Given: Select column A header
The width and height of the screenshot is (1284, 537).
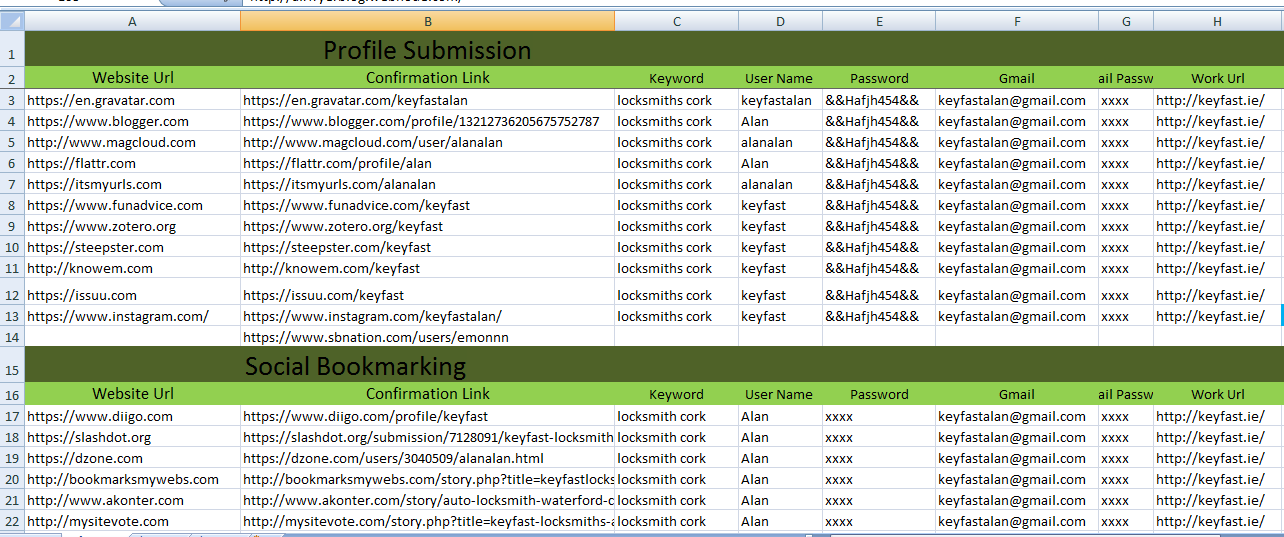Looking at the screenshot, I should click(133, 21).
